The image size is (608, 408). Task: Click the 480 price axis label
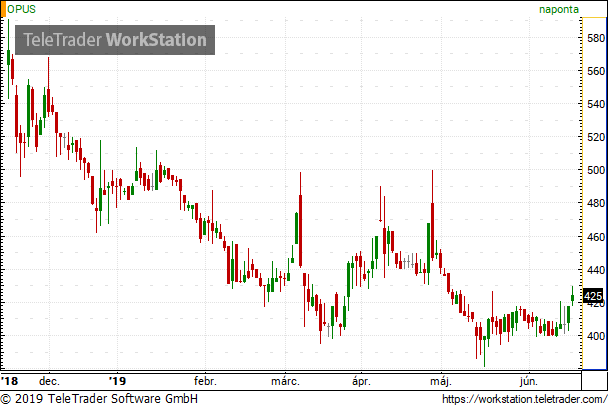tap(596, 203)
